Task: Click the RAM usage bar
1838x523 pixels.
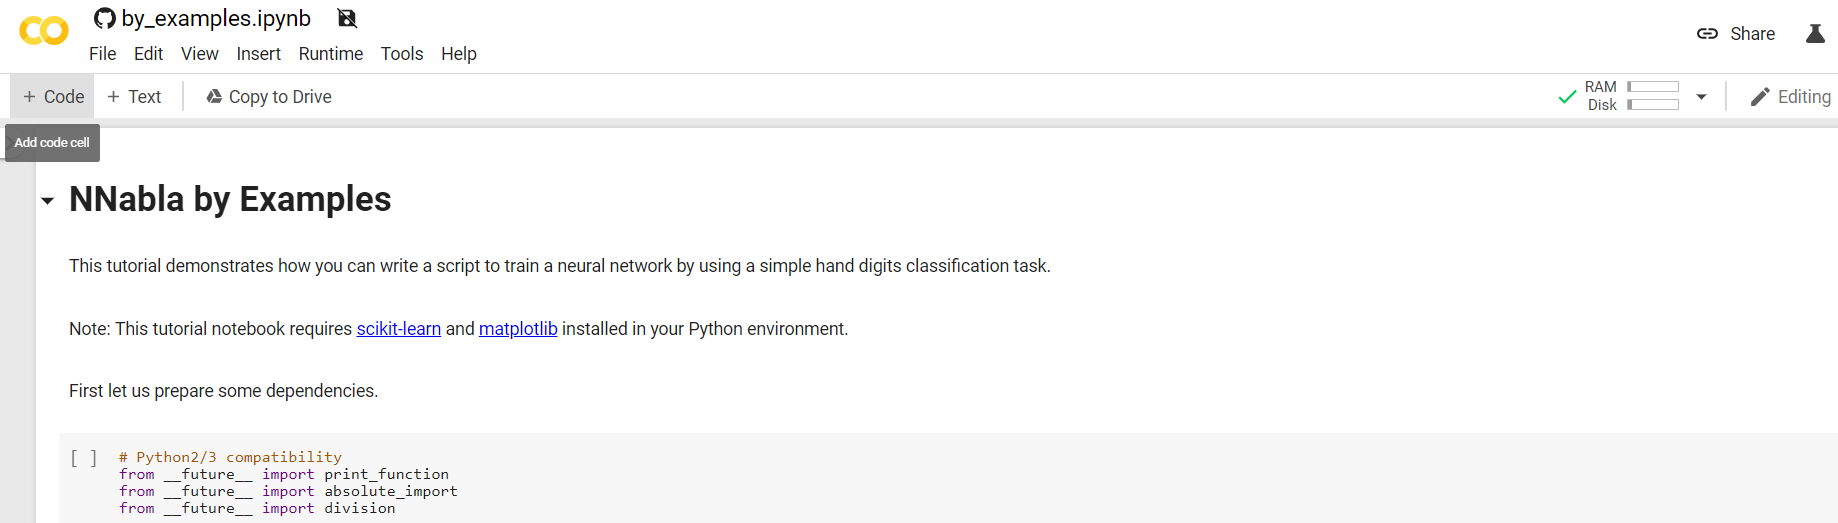Action: click(x=1652, y=87)
